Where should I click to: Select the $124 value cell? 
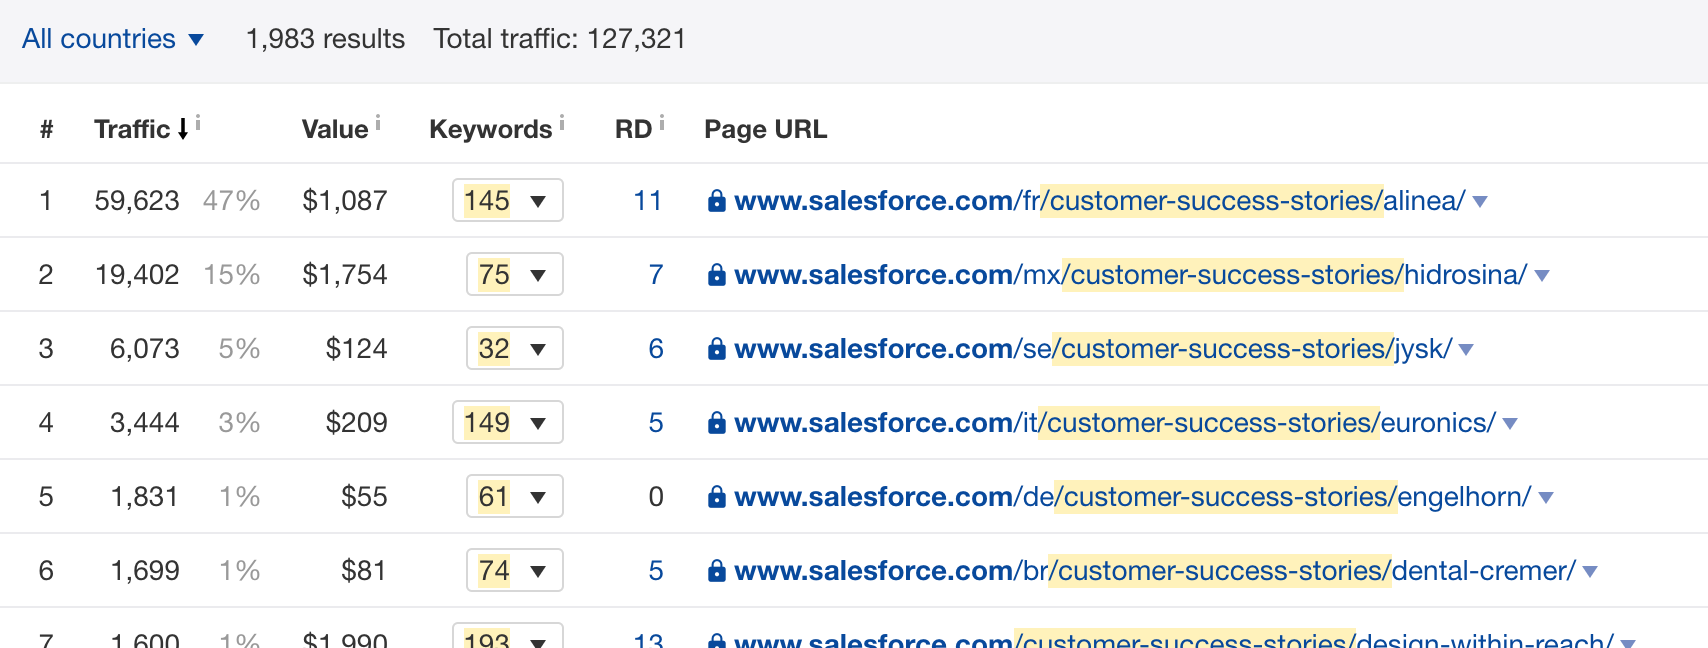[x=357, y=349]
